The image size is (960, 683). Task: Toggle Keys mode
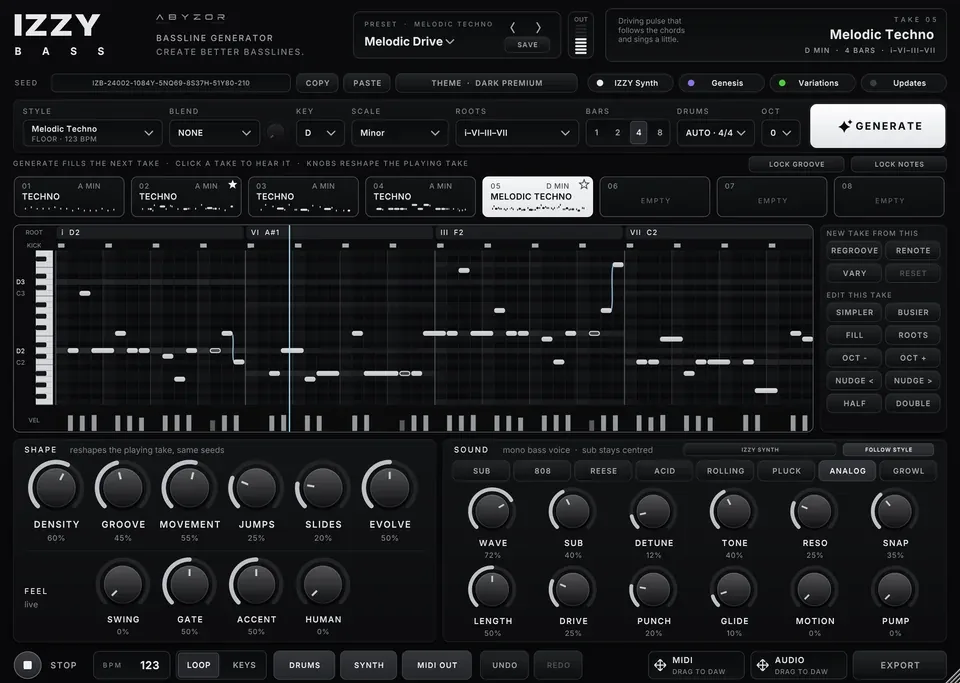(244, 665)
